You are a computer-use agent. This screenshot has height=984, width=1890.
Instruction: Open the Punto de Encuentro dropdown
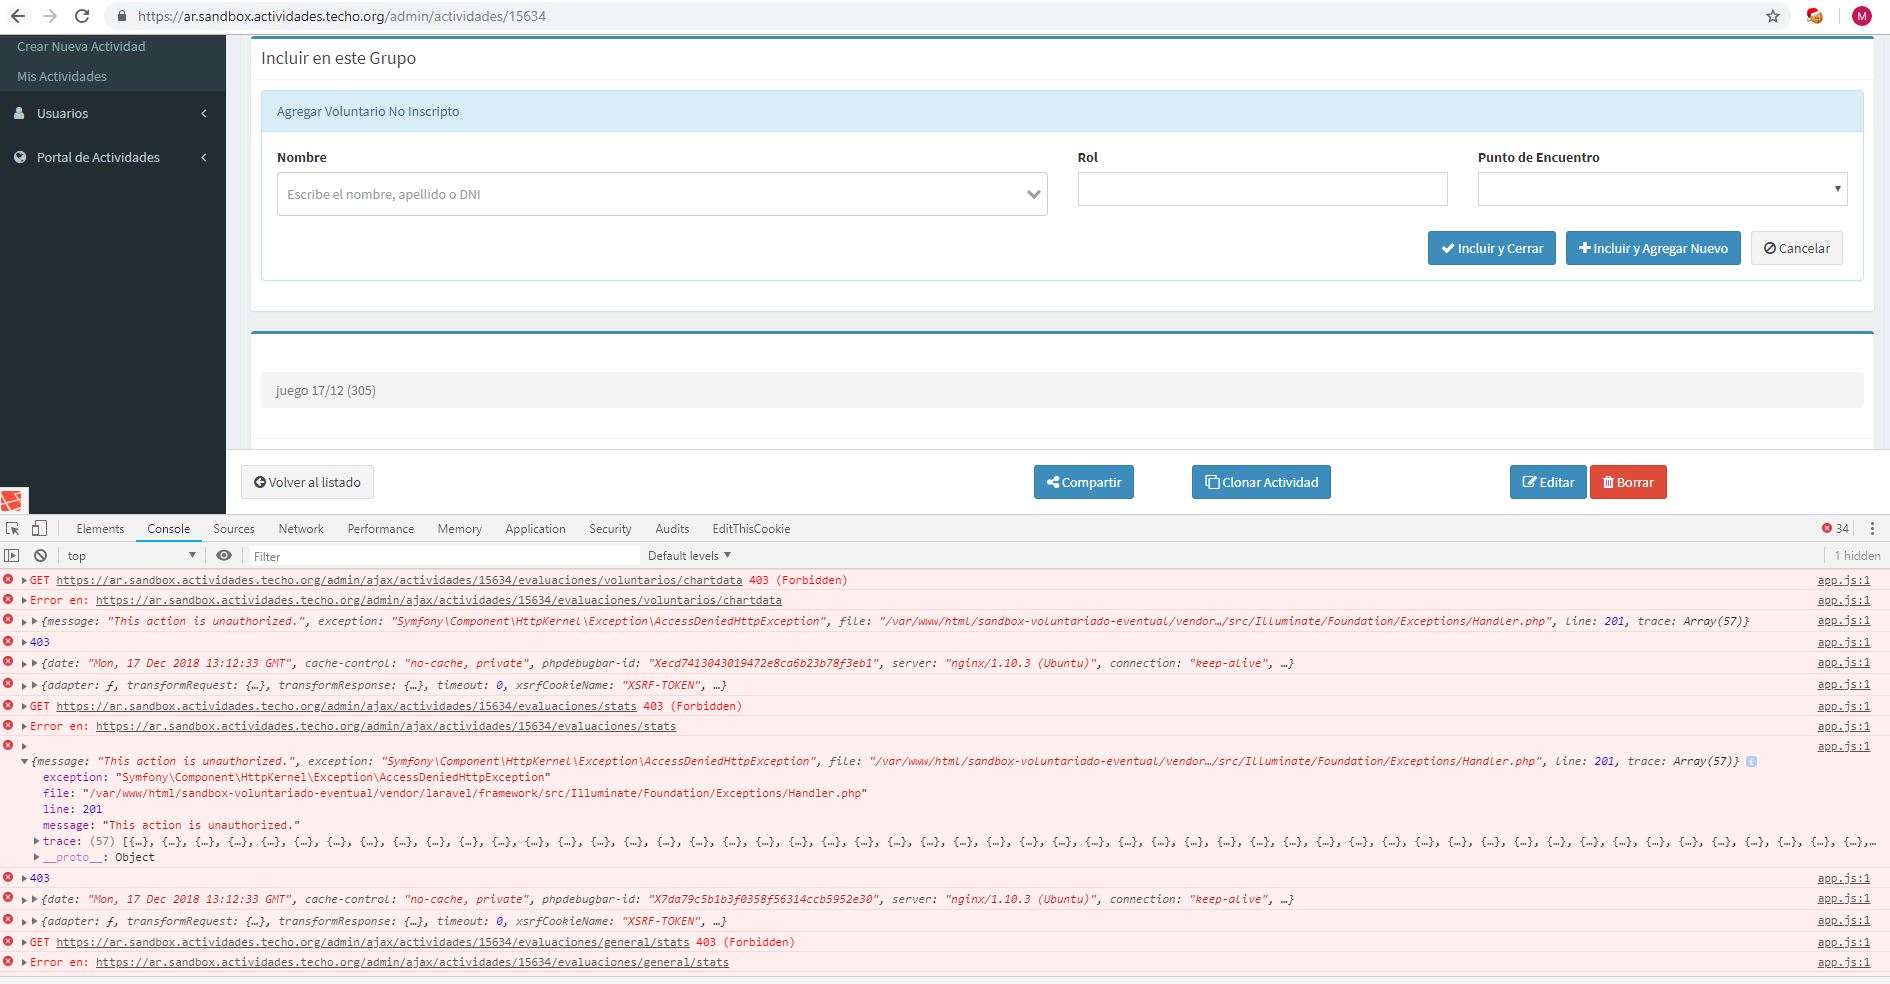(x=1662, y=189)
